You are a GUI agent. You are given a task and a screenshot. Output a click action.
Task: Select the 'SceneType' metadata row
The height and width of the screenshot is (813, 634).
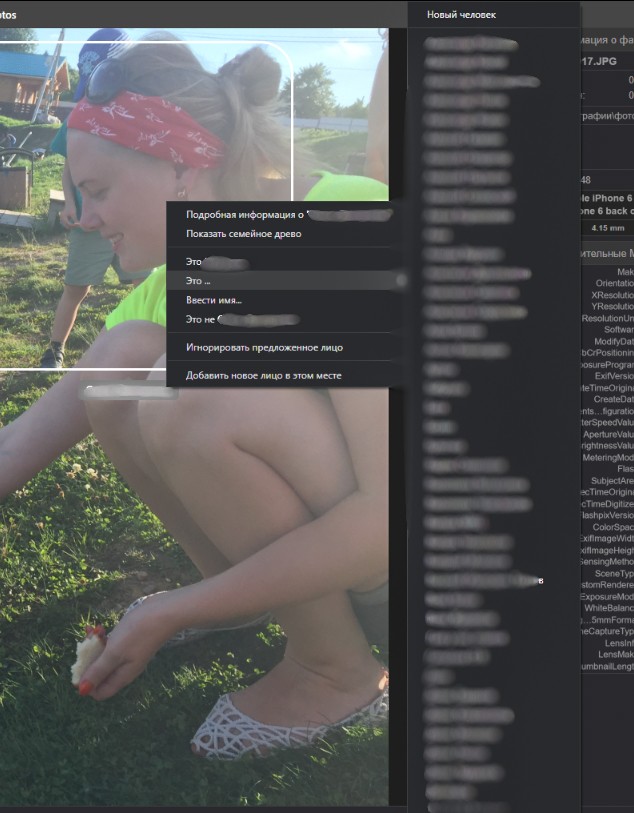614,573
